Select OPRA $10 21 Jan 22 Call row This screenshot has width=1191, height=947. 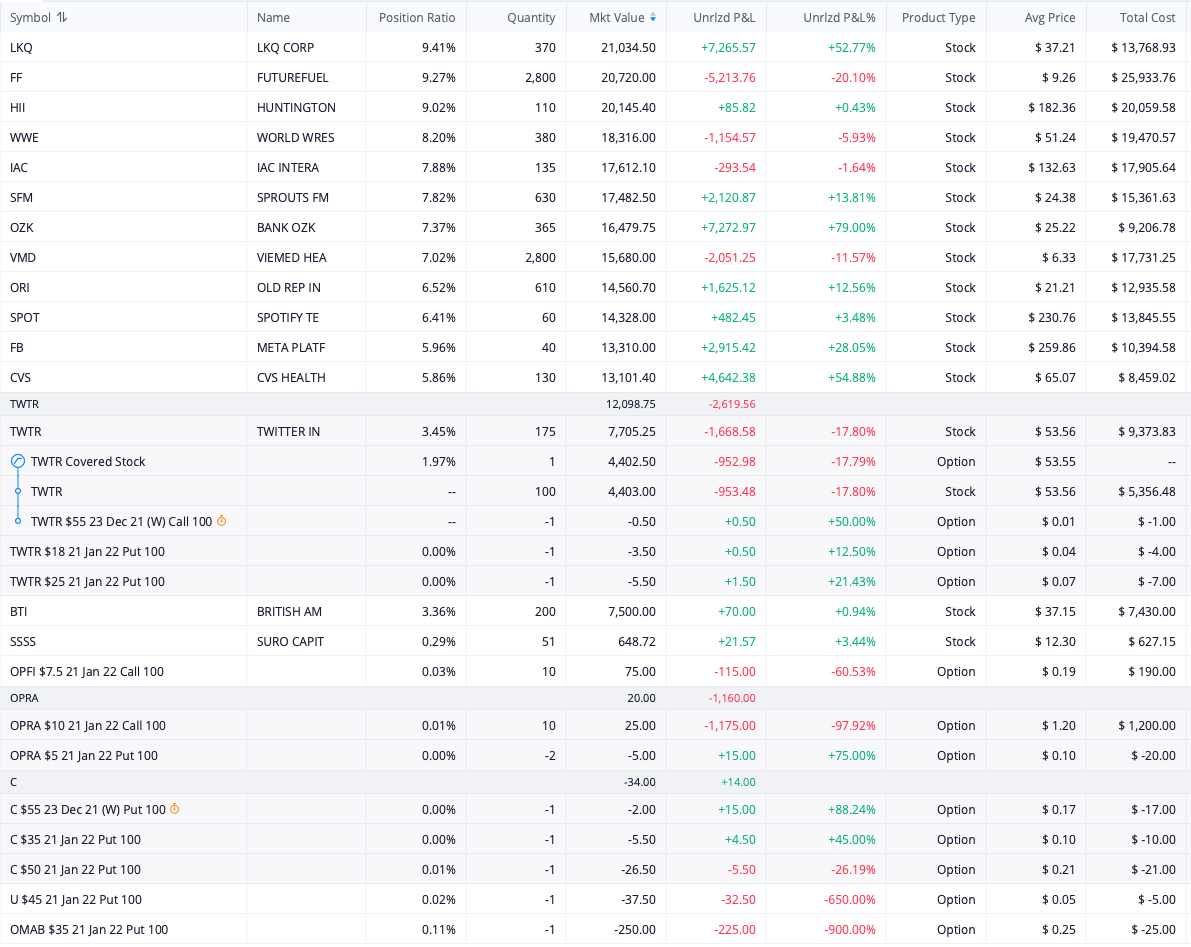(596, 725)
